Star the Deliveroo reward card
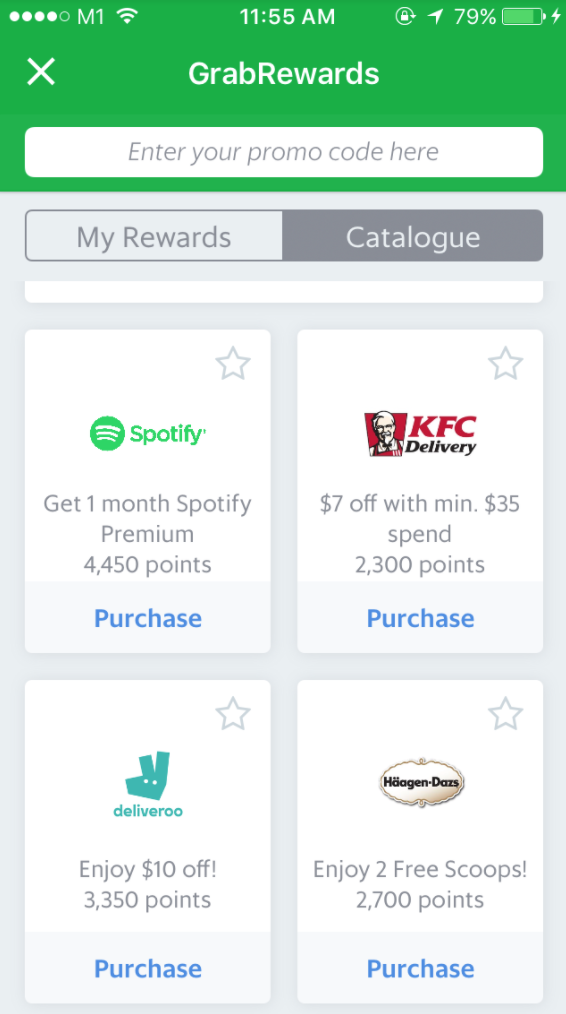The height and width of the screenshot is (1014, 566). coord(232,714)
